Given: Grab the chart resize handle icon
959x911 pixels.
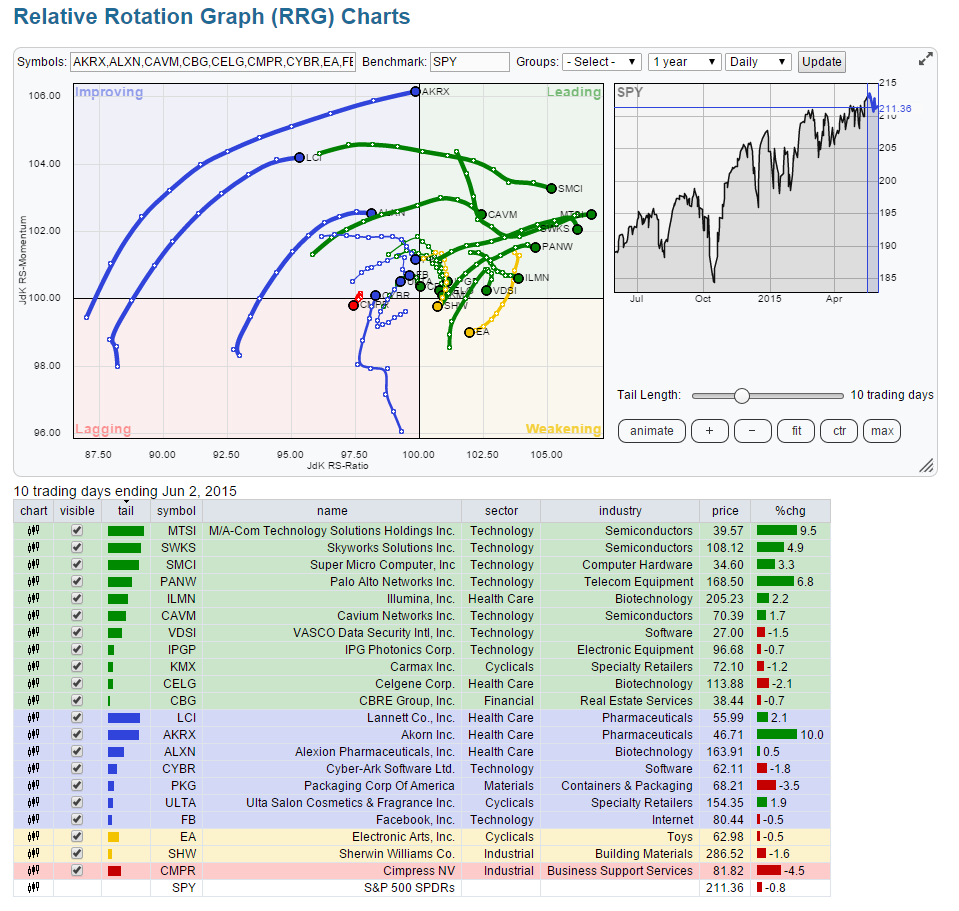Looking at the screenshot, I should click(927, 465).
